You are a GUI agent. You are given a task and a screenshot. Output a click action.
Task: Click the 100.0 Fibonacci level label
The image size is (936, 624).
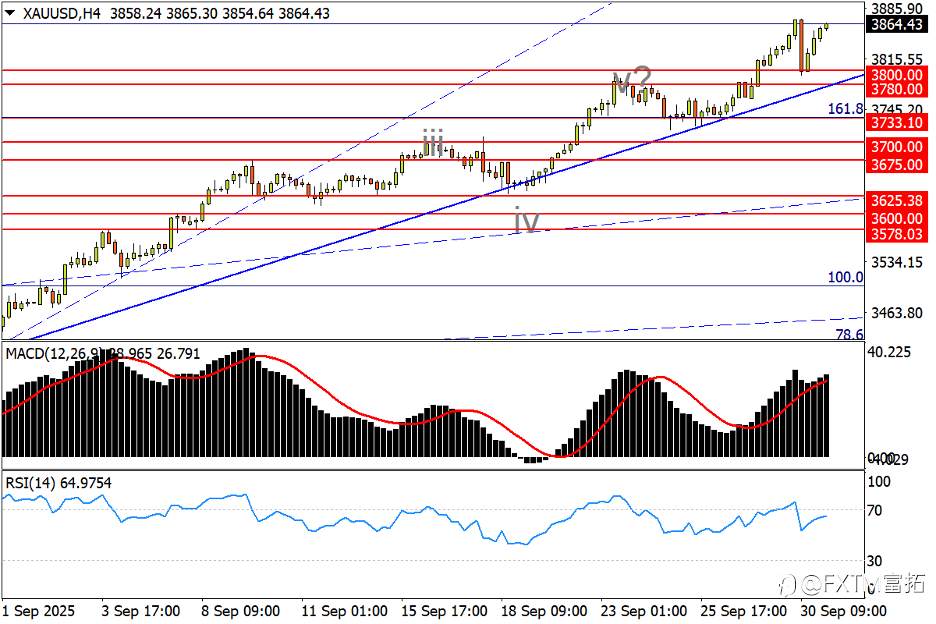tap(845, 277)
